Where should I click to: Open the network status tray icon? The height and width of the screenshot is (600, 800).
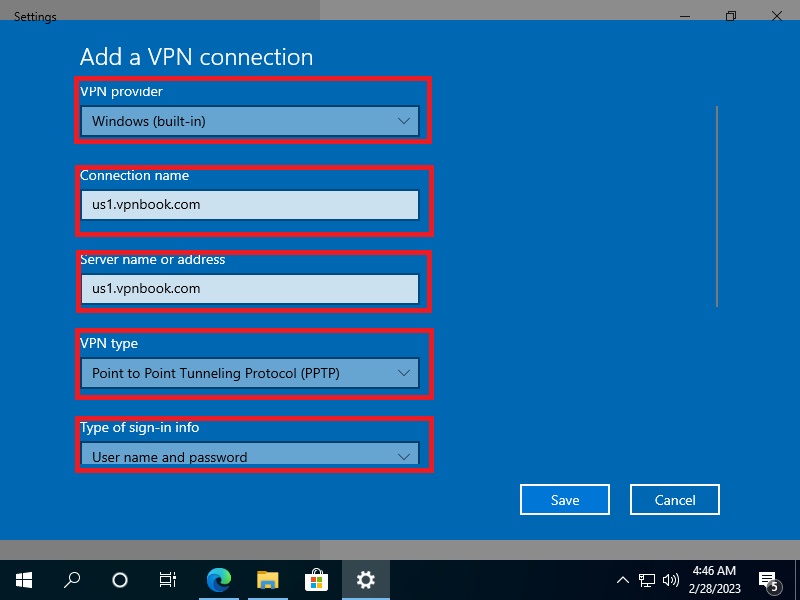647,580
